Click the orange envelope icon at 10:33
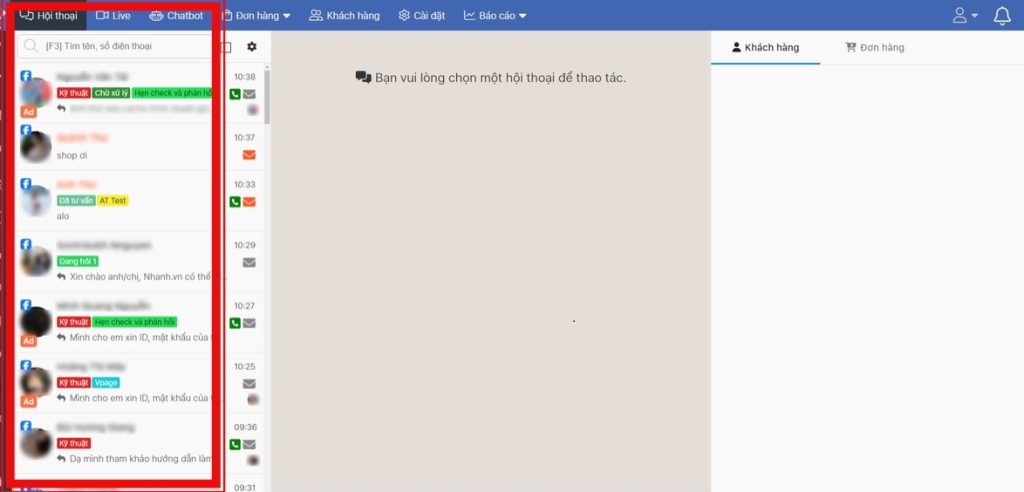This screenshot has height=492, width=1024. [x=249, y=202]
